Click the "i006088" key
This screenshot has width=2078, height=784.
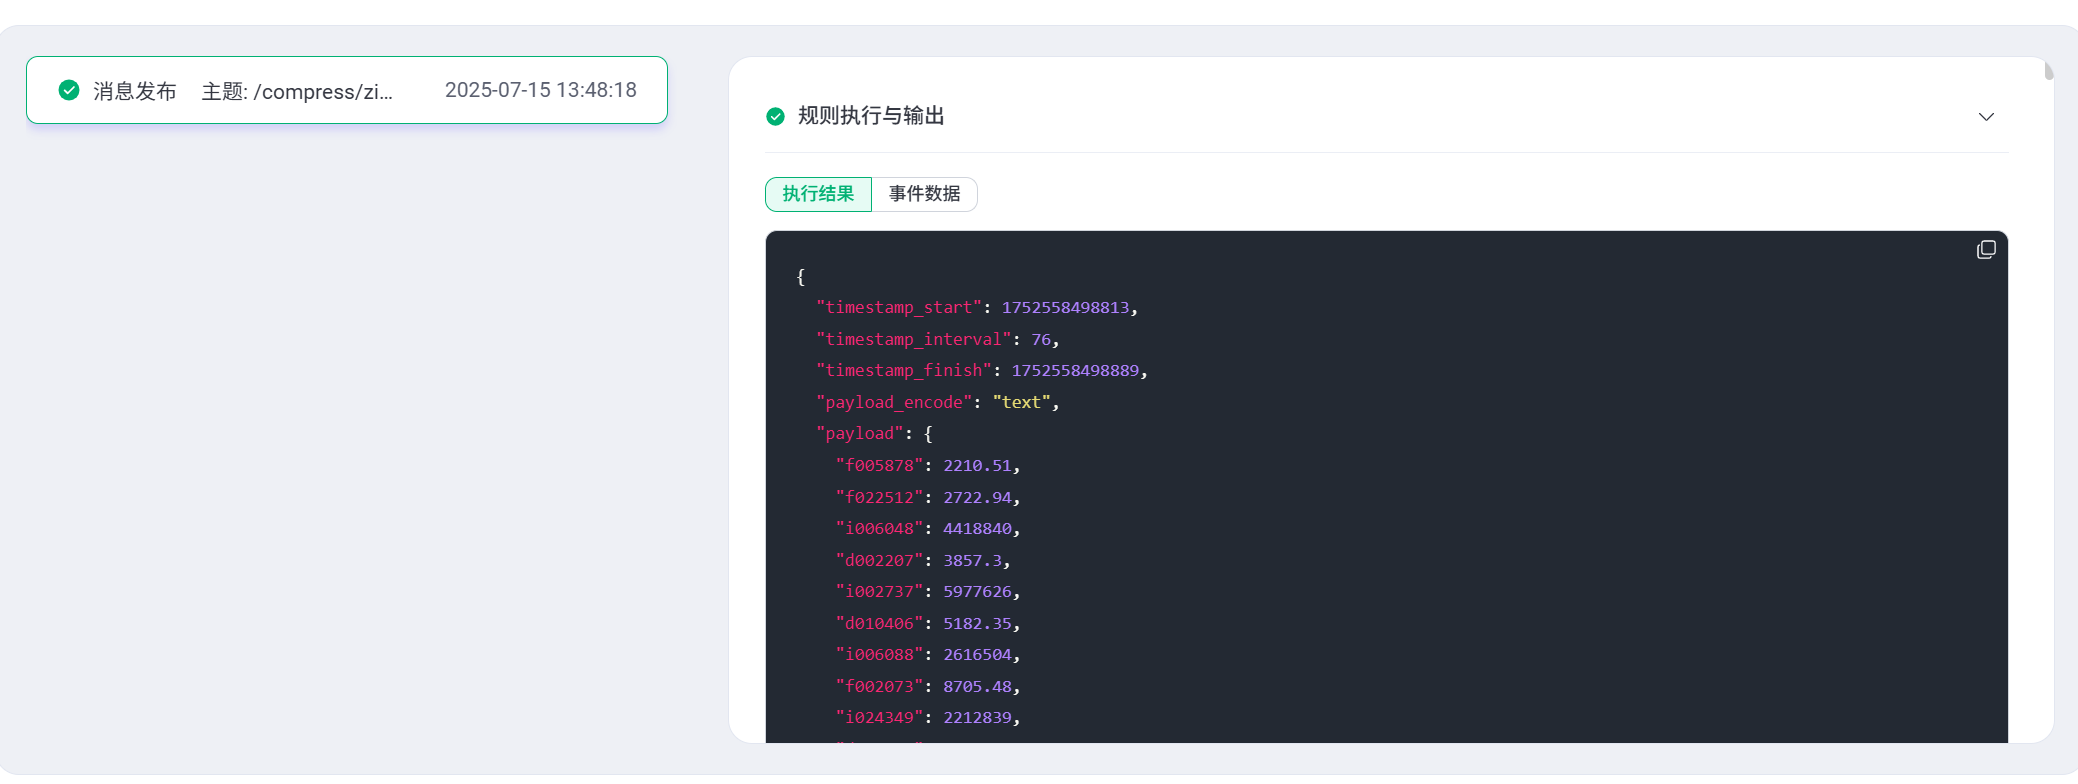point(879,655)
